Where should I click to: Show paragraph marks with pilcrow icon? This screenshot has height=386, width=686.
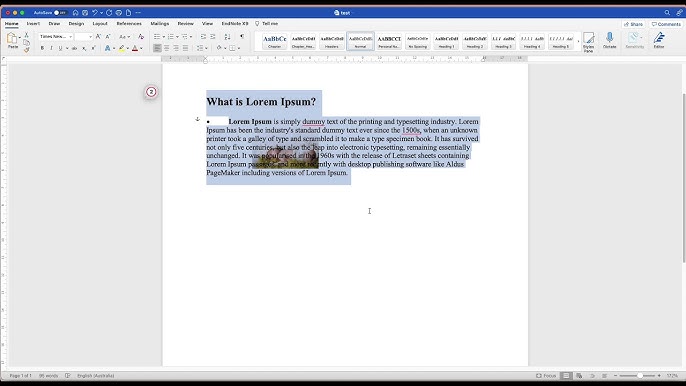coord(242,37)
